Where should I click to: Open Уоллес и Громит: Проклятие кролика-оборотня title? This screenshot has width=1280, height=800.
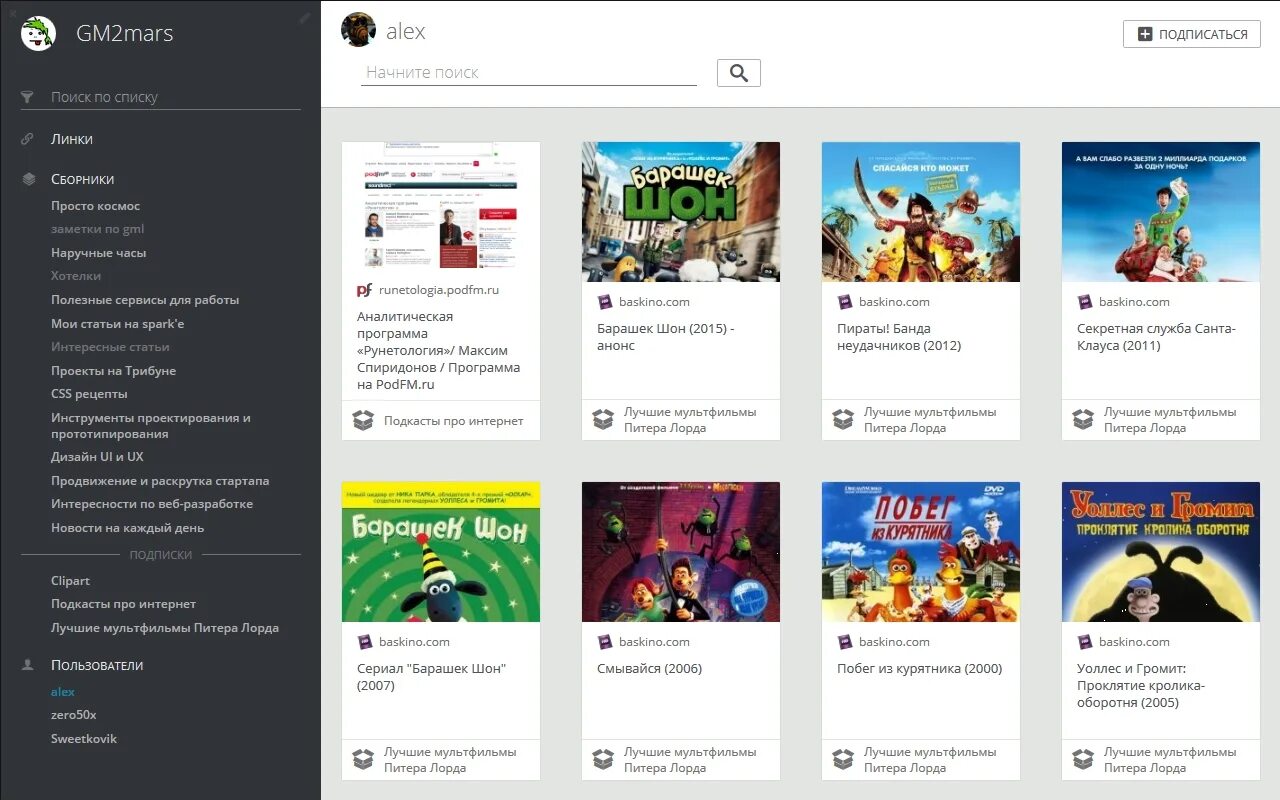tap(1141, 686)
